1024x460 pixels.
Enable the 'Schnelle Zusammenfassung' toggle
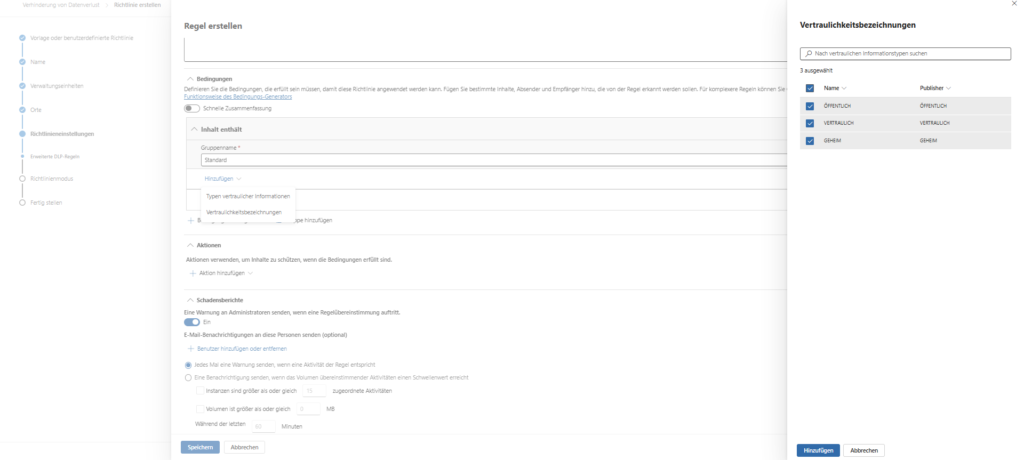192,108
